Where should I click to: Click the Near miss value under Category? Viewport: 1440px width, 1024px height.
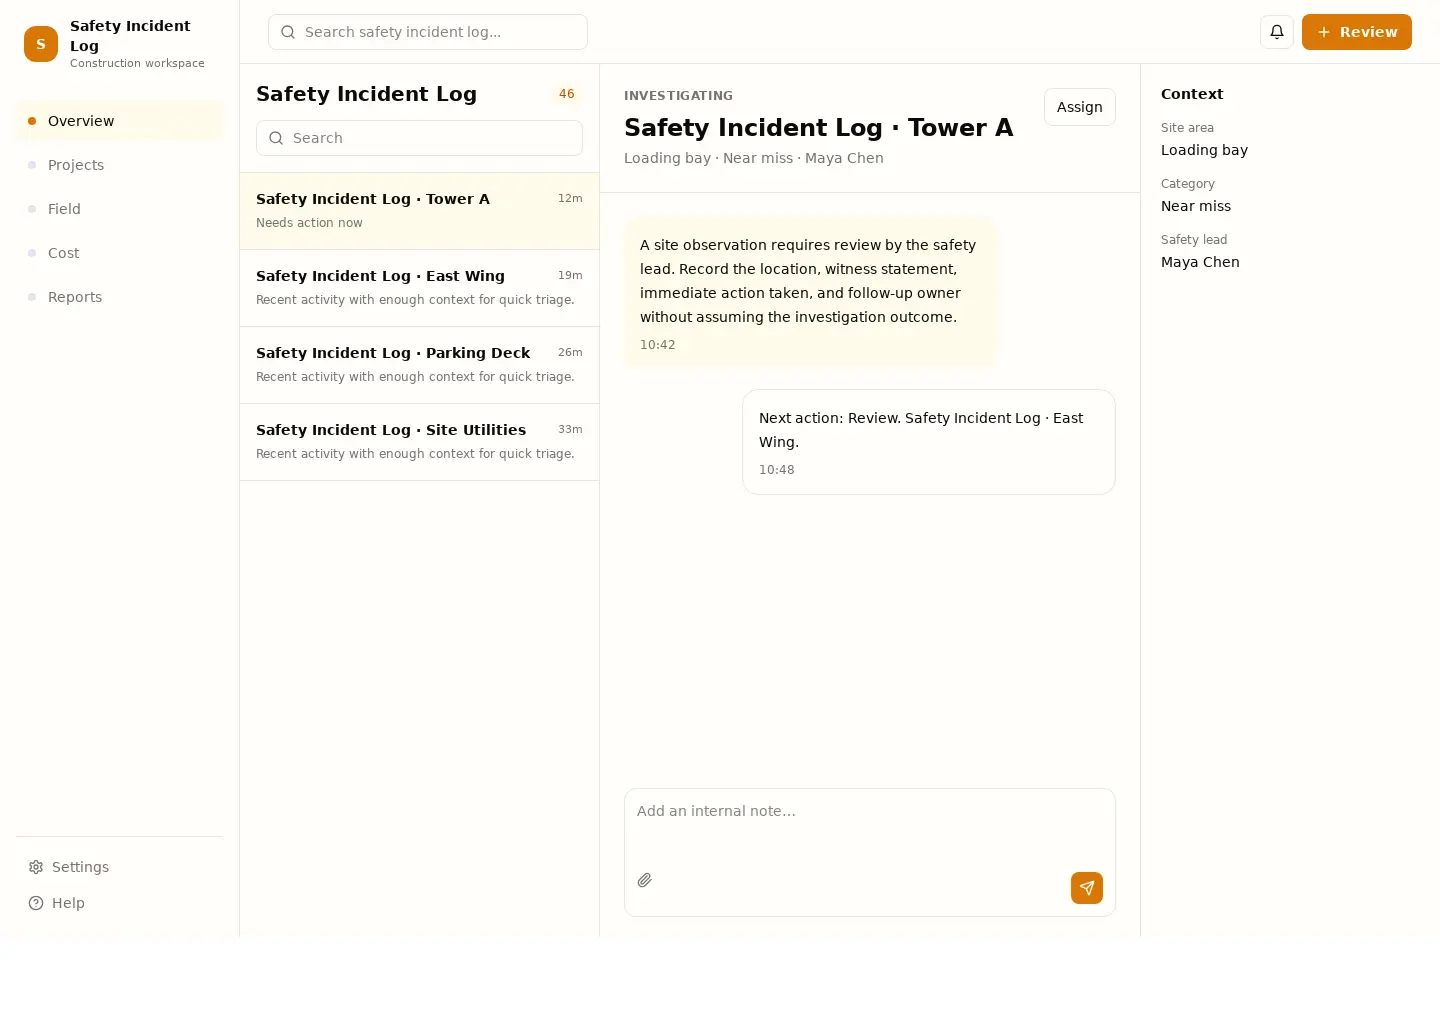(x=1196, y=206)
